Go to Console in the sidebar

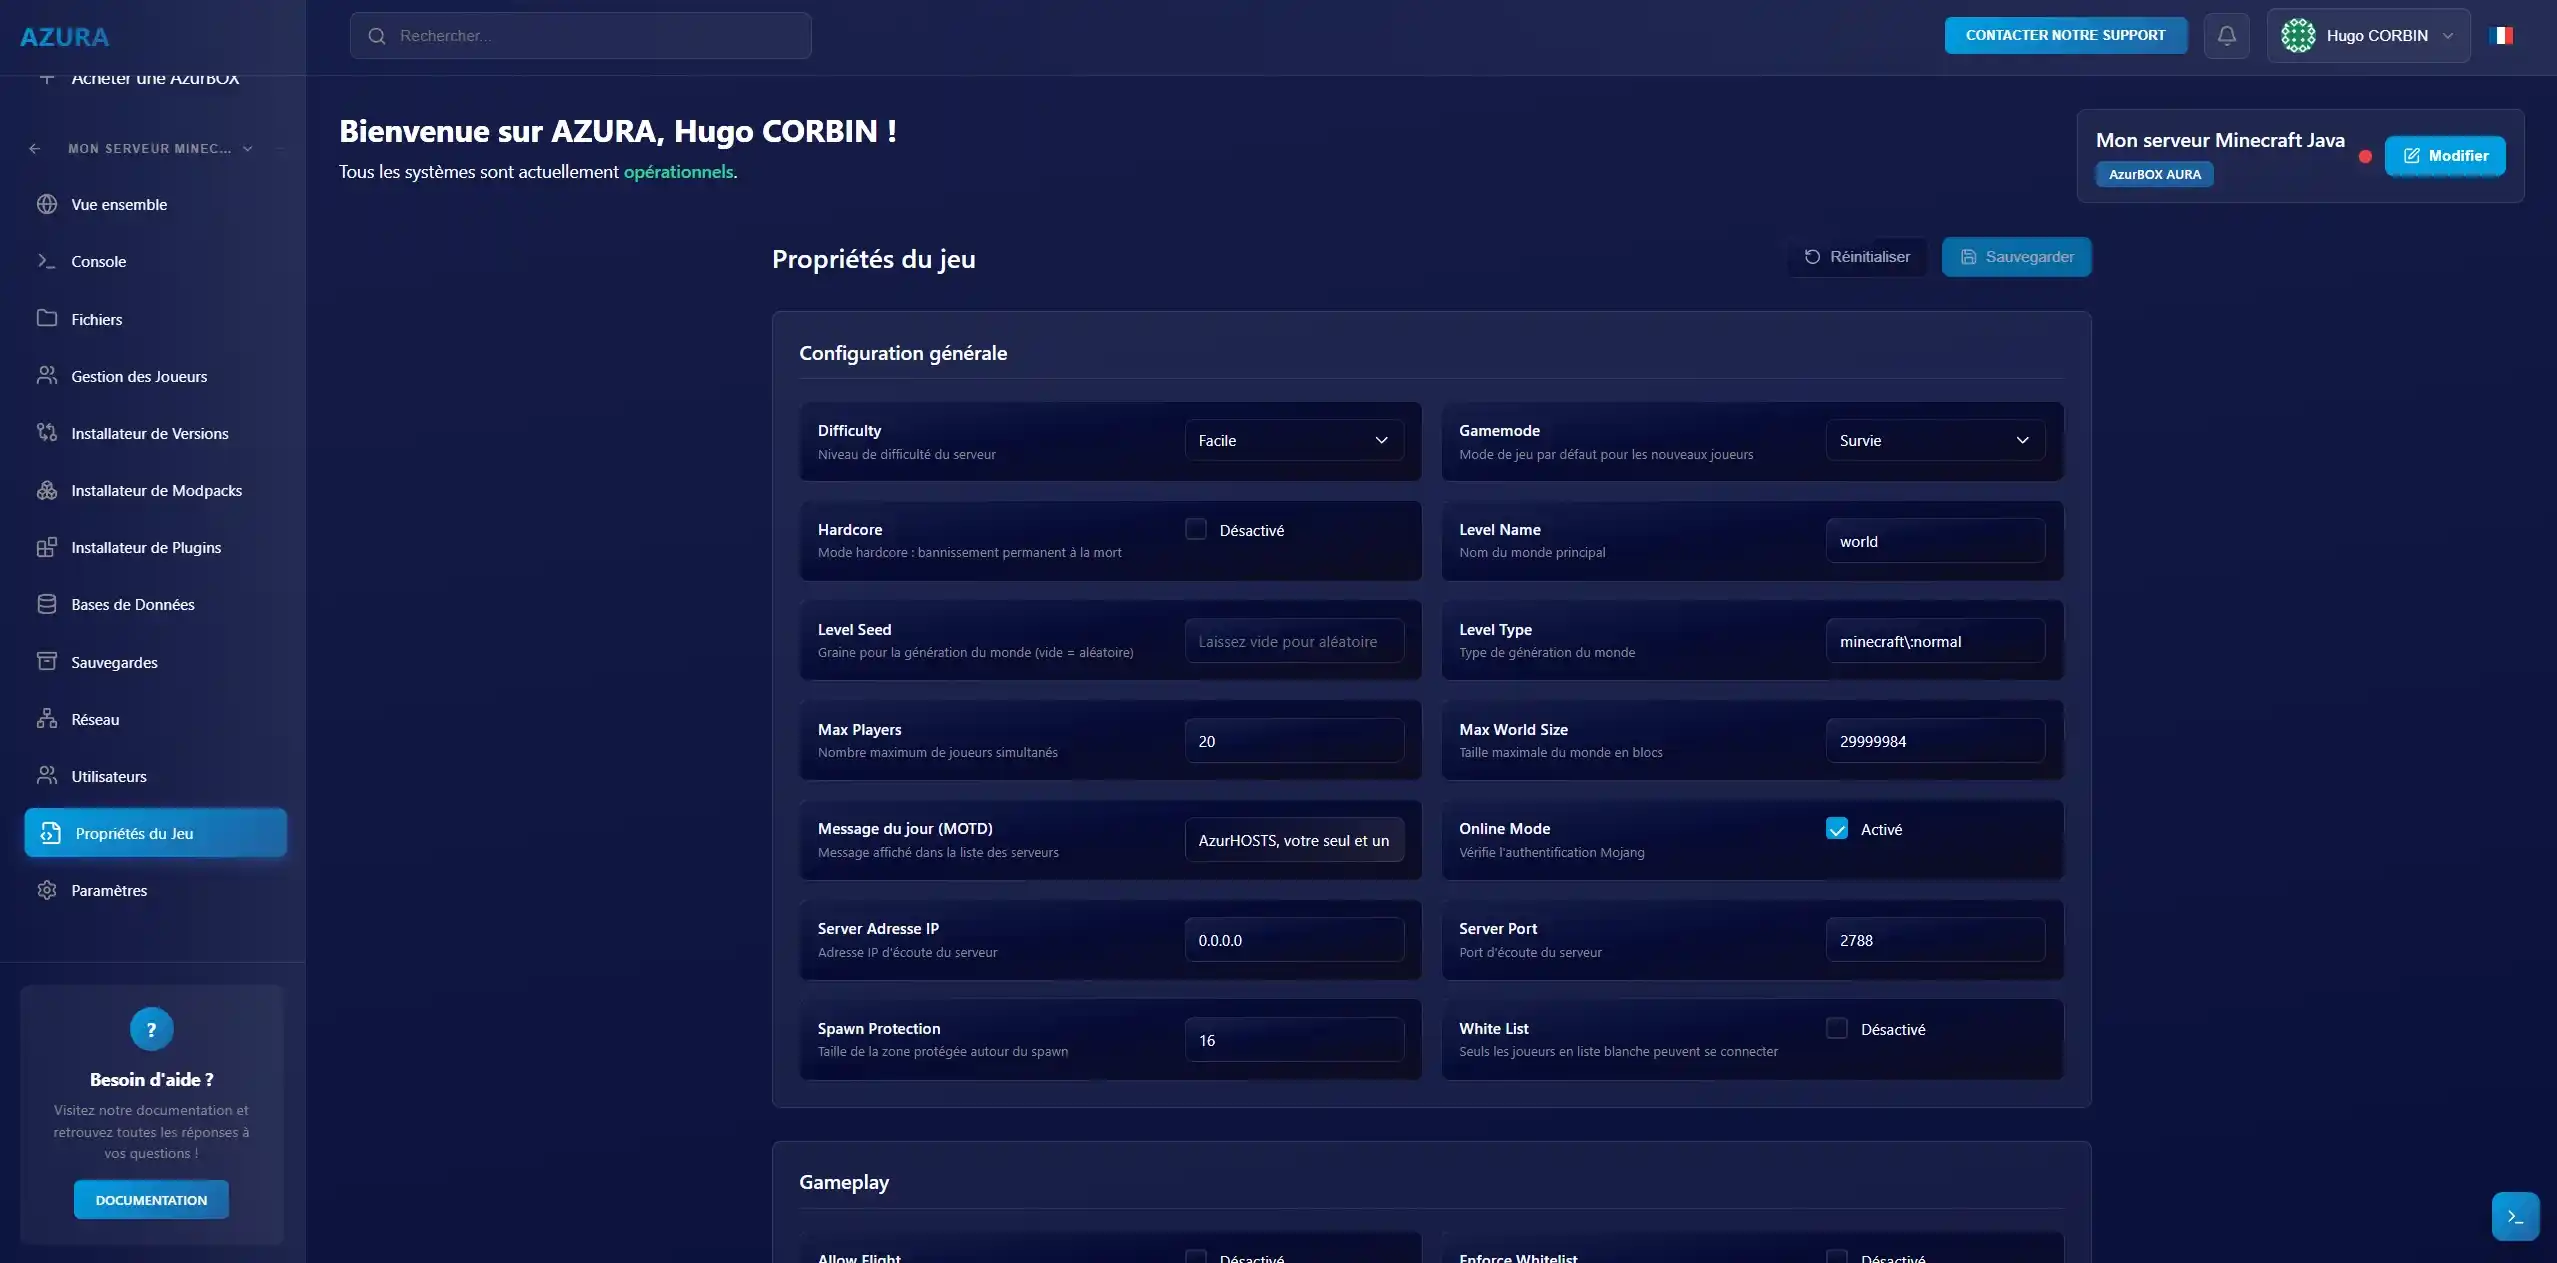coord(98,262)
